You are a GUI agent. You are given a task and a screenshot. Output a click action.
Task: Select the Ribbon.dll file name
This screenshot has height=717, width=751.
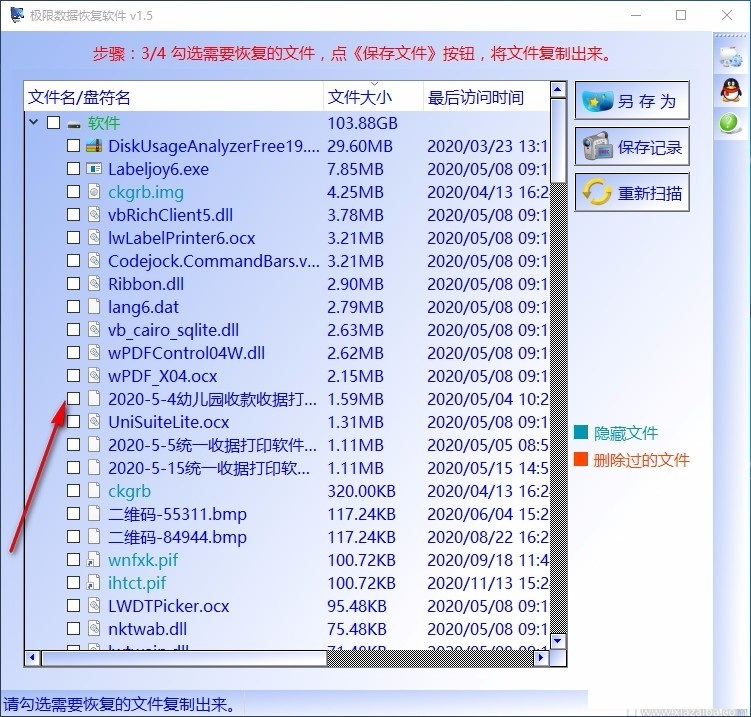tap(146, 284)
